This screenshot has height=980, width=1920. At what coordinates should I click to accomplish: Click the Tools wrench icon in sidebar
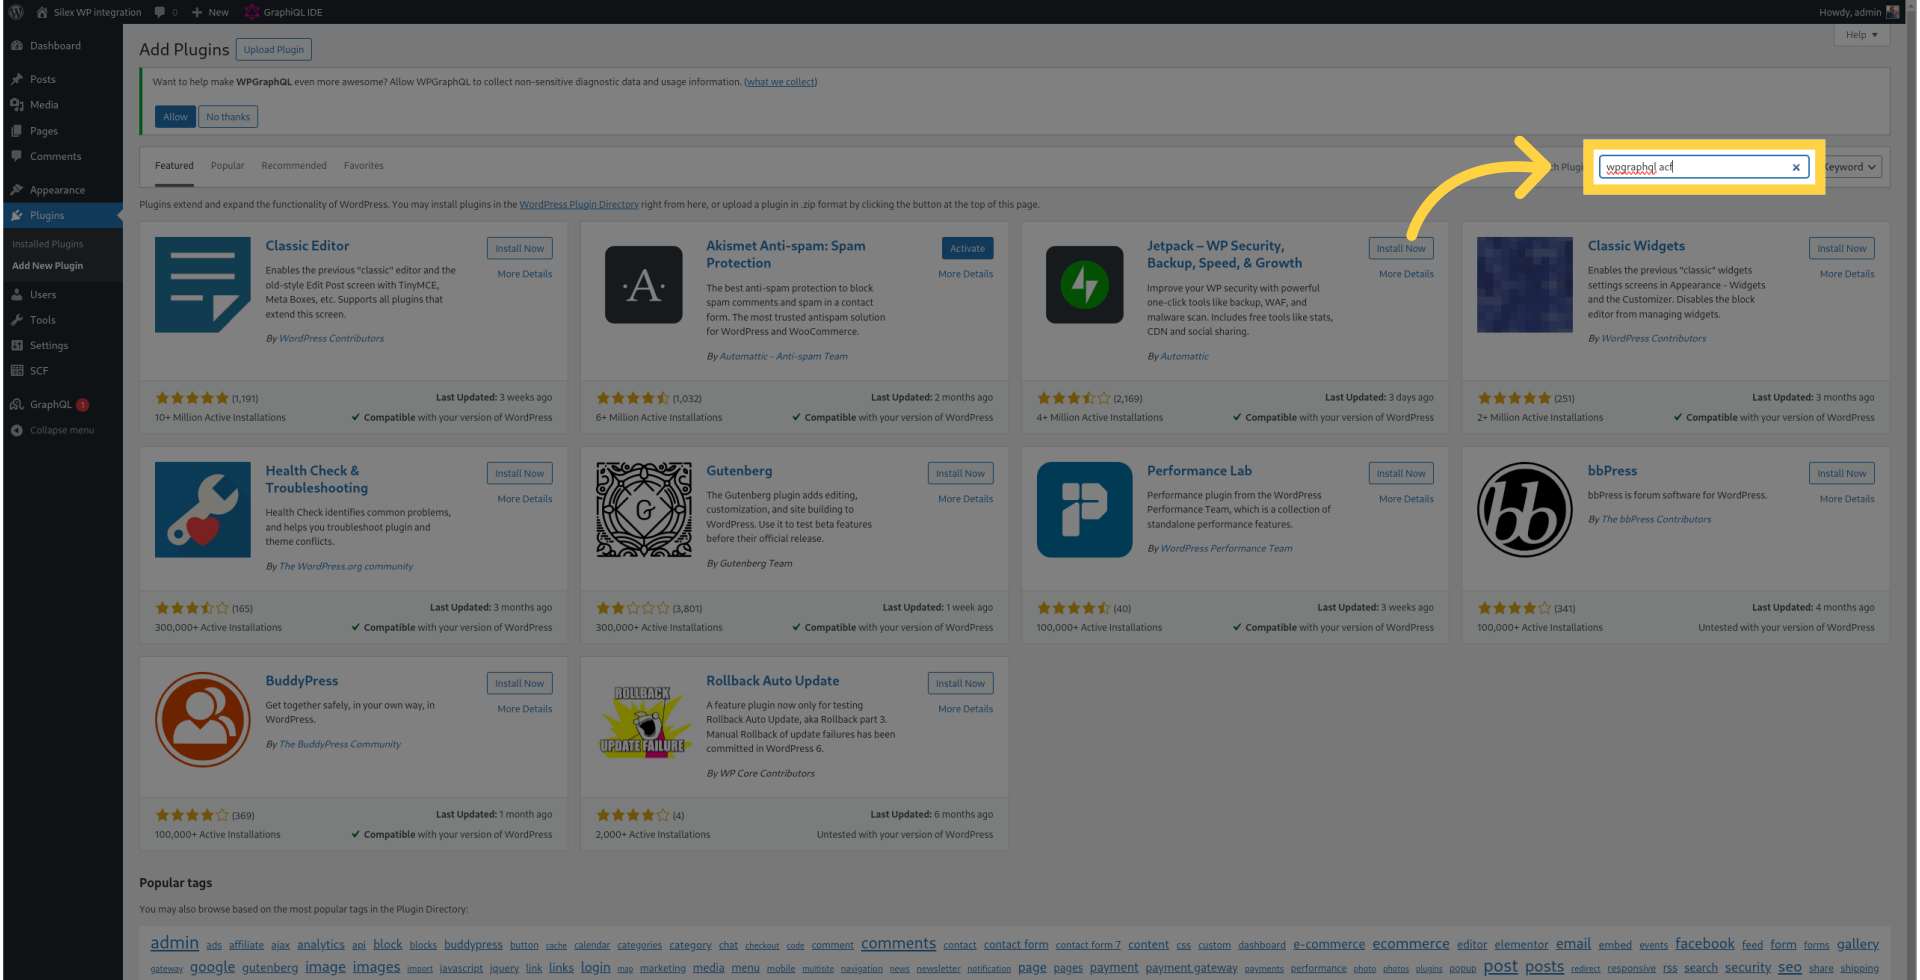[17, 320]
